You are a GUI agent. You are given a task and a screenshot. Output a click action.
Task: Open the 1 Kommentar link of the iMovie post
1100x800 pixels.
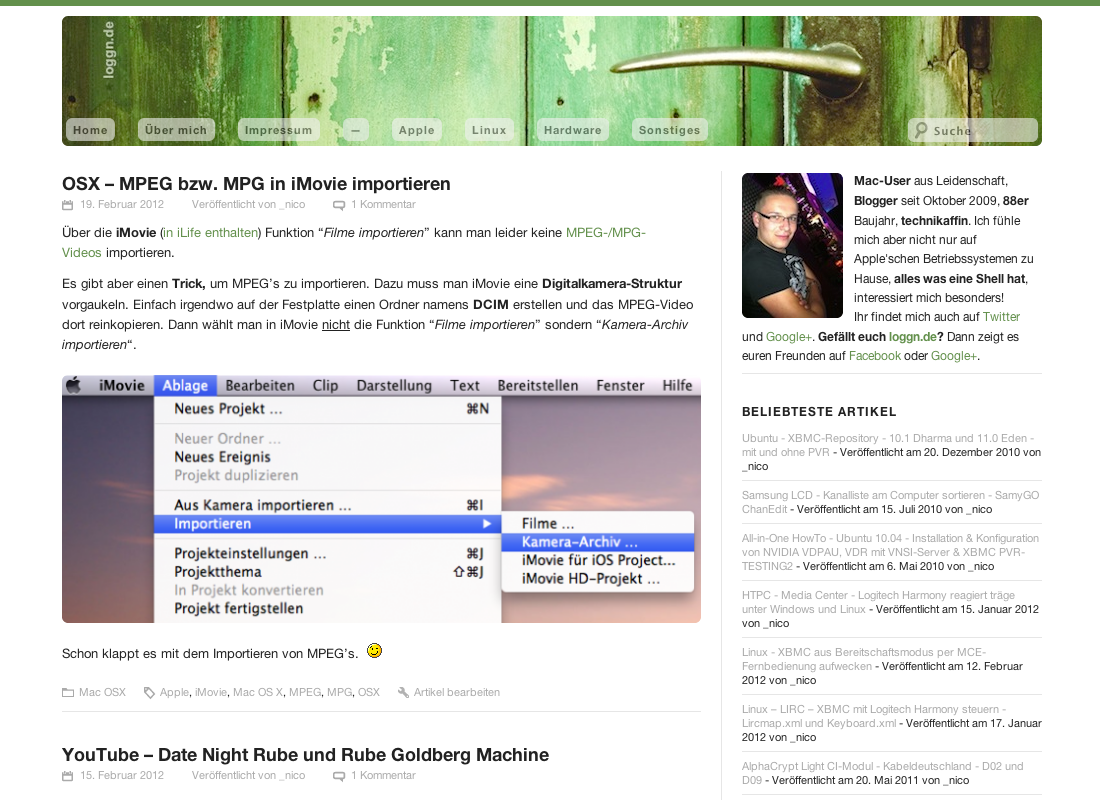coord(383,205)
